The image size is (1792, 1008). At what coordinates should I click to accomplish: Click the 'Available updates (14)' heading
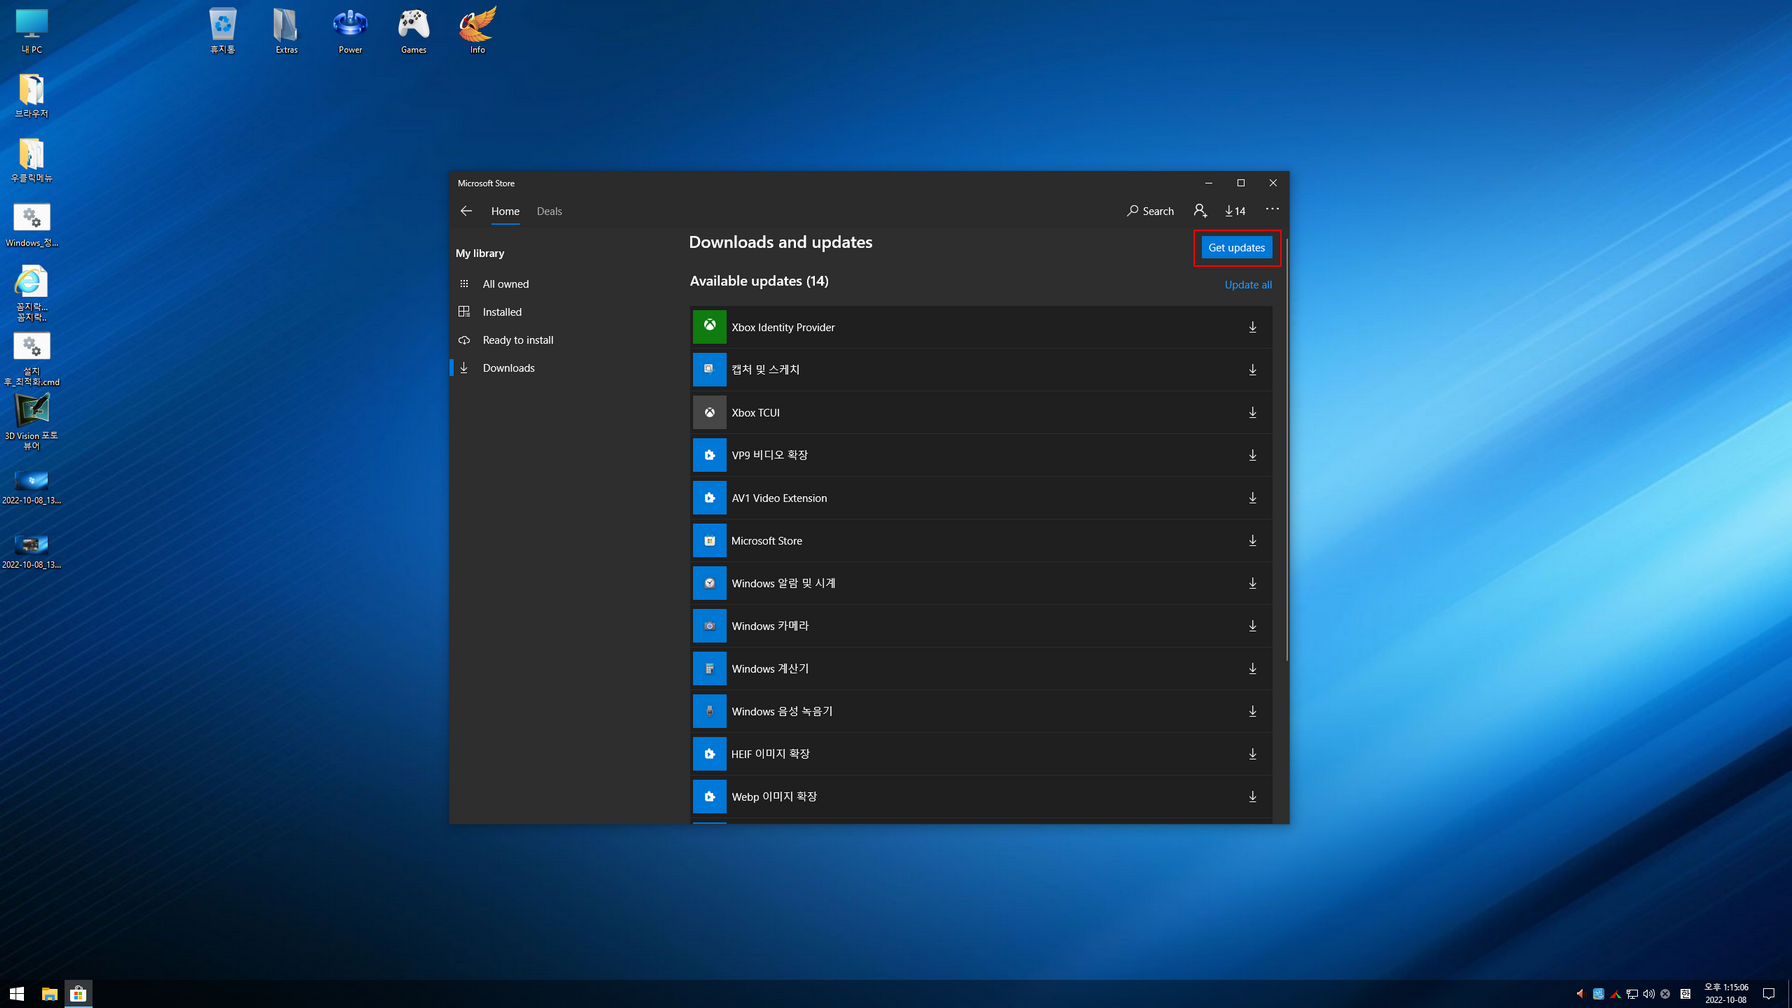point(759,281)
